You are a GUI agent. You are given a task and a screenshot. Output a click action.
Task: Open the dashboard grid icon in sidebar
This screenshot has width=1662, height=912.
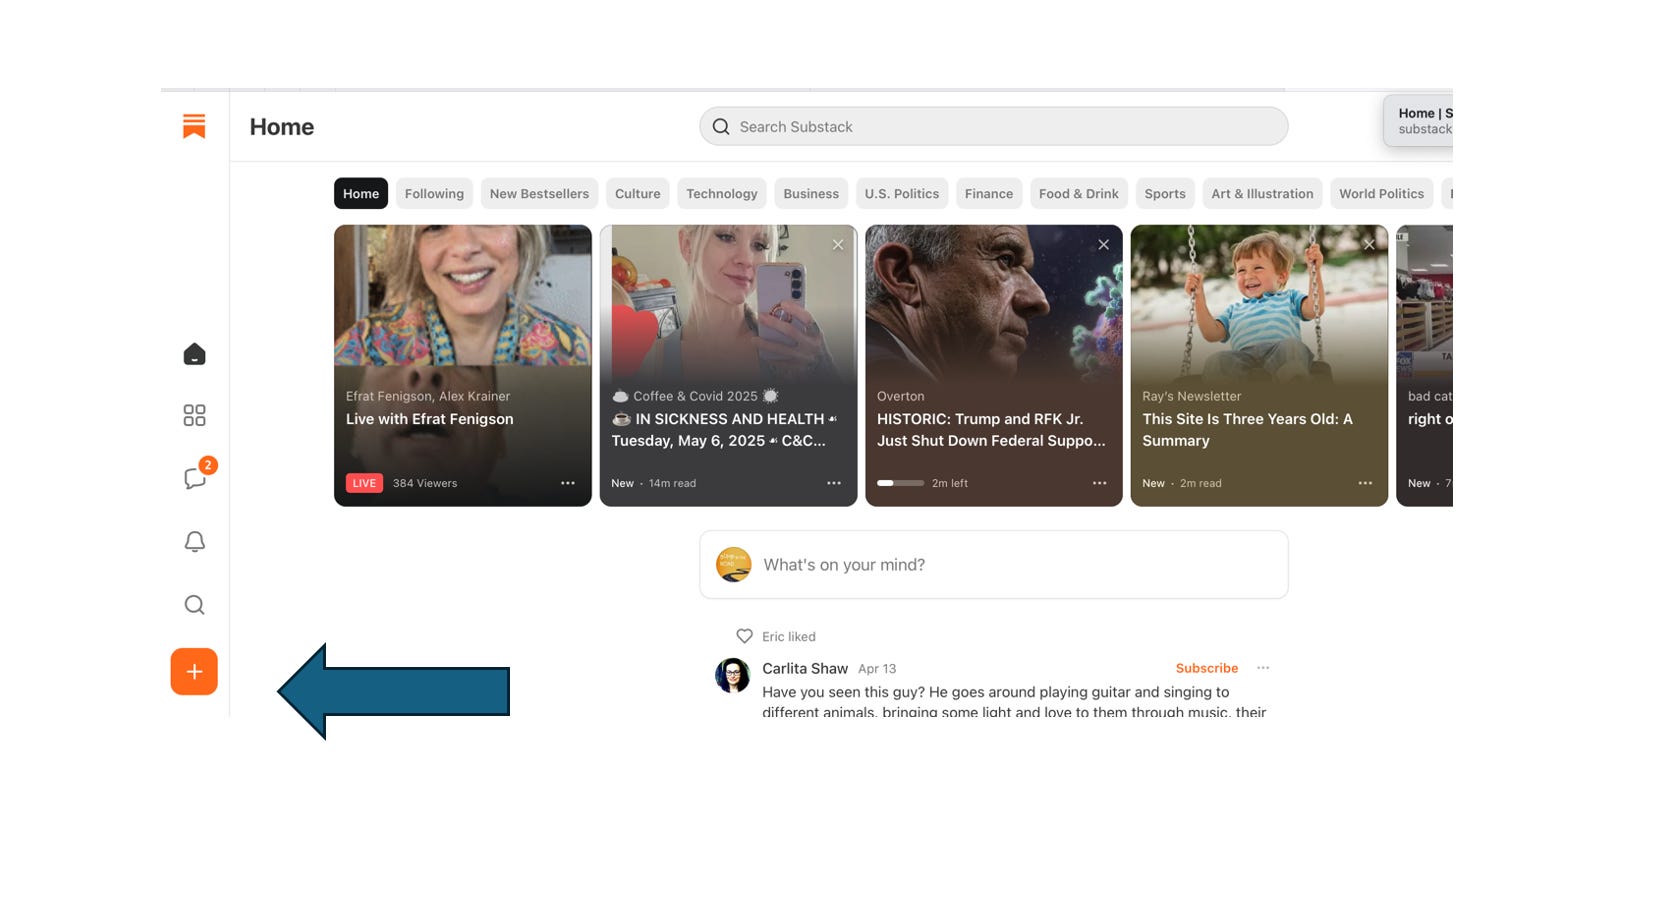(x=194, y=415)
